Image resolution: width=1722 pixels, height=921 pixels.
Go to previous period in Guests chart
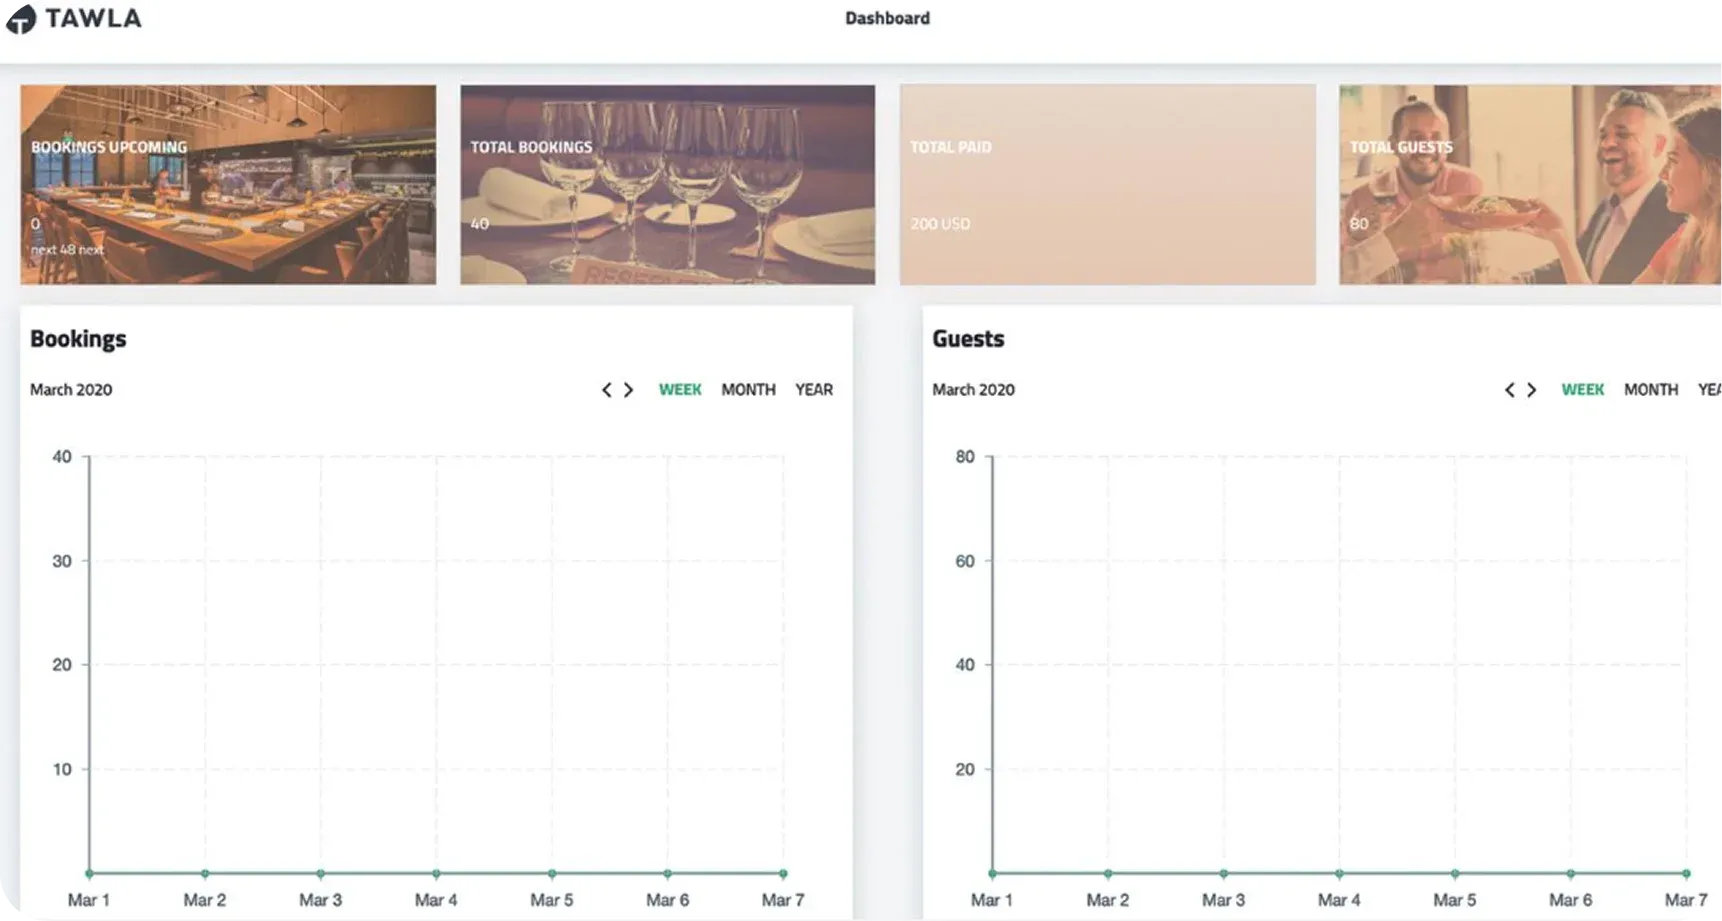click(1509, 390)
